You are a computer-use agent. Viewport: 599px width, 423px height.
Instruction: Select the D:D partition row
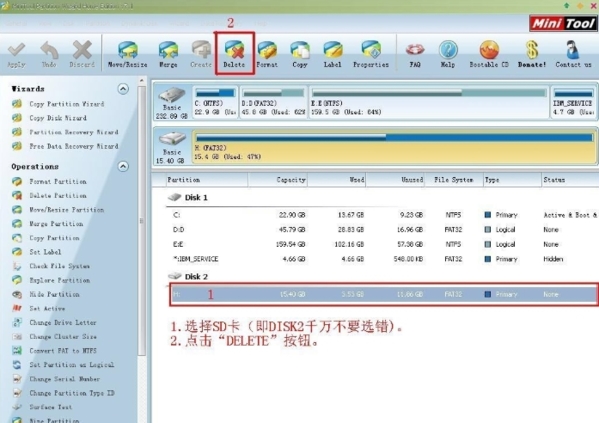click(384, 230)
